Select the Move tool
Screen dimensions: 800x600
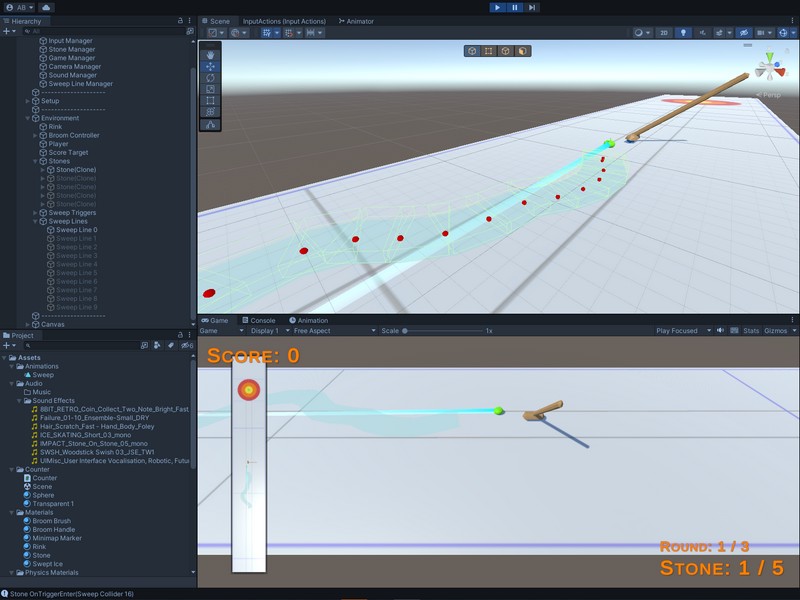tap(210, 66)
